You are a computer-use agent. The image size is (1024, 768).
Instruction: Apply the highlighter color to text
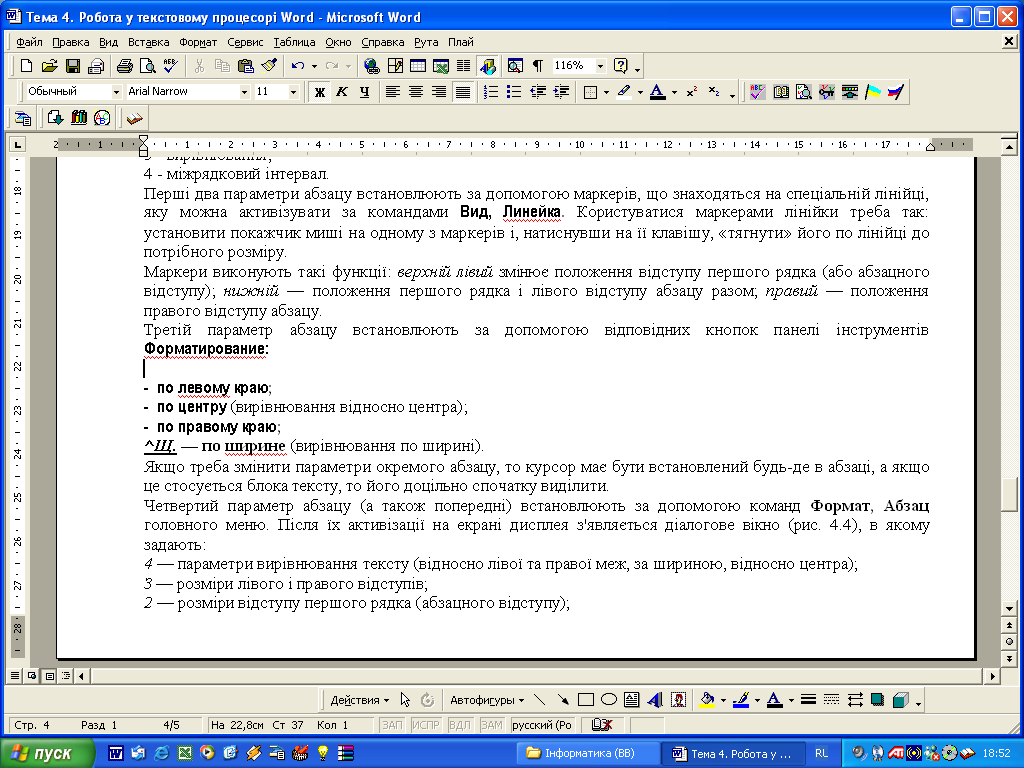click(x=624, y=92)
